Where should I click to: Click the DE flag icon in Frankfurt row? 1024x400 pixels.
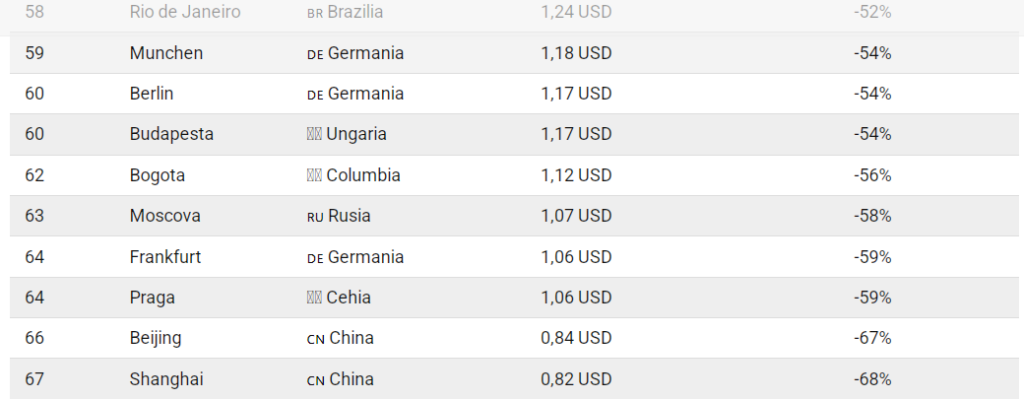[314, 257]
